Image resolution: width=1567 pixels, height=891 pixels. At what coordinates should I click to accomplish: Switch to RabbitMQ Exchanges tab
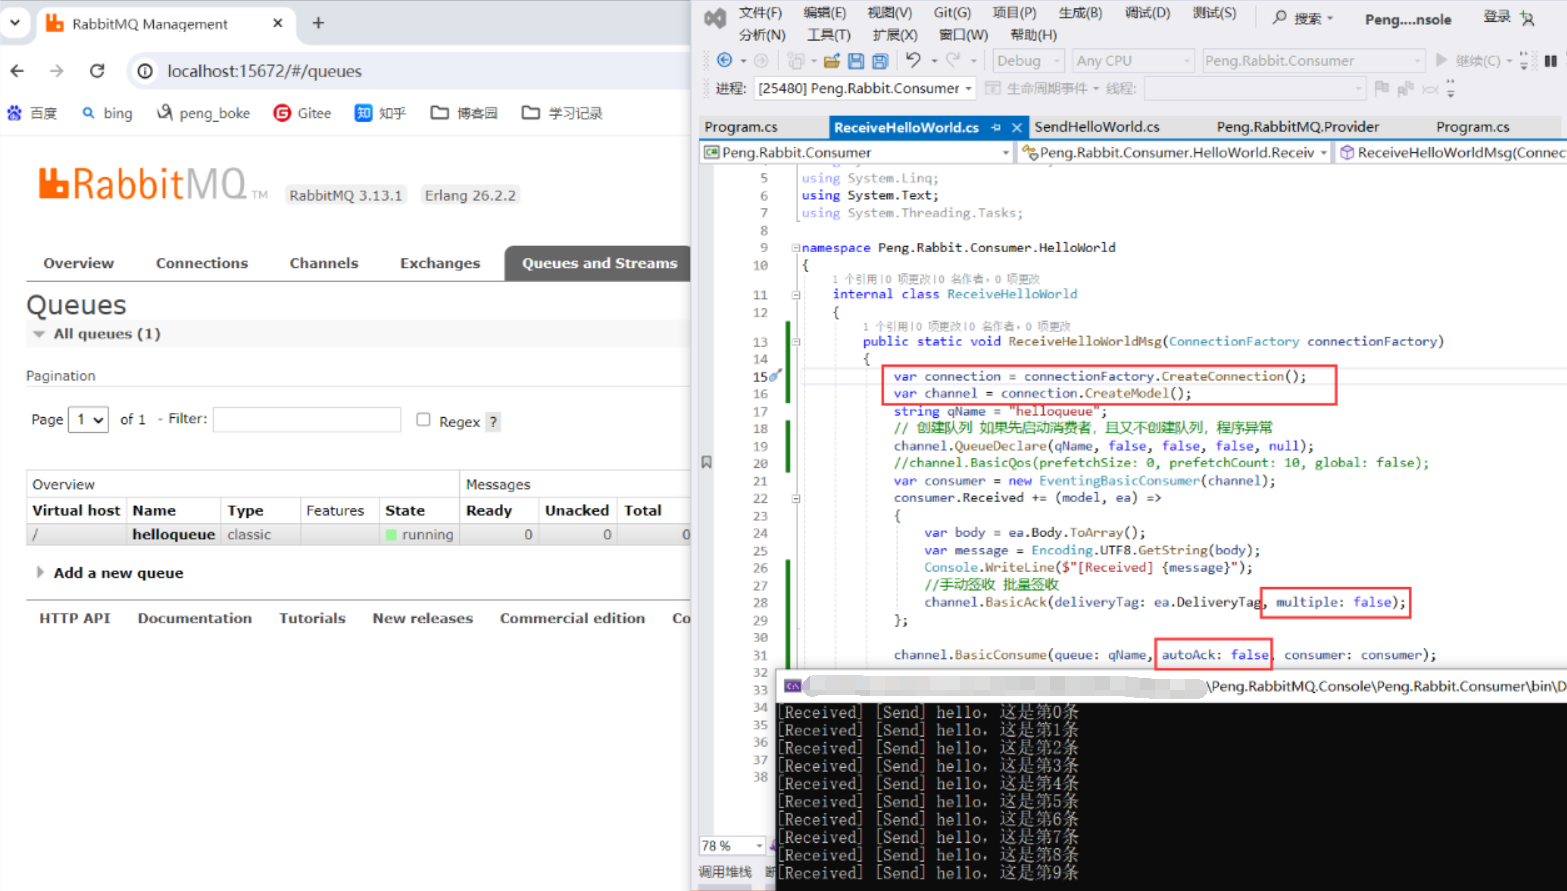(440, 263)
